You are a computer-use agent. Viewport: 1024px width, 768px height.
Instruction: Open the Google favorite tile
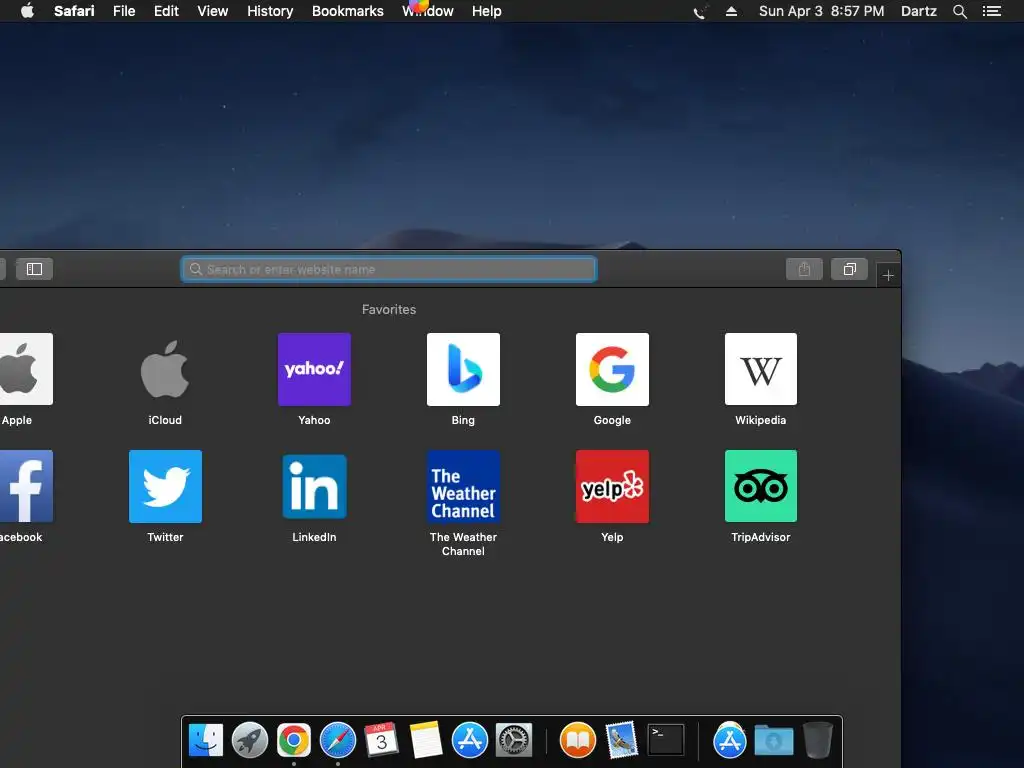point(612,369)
